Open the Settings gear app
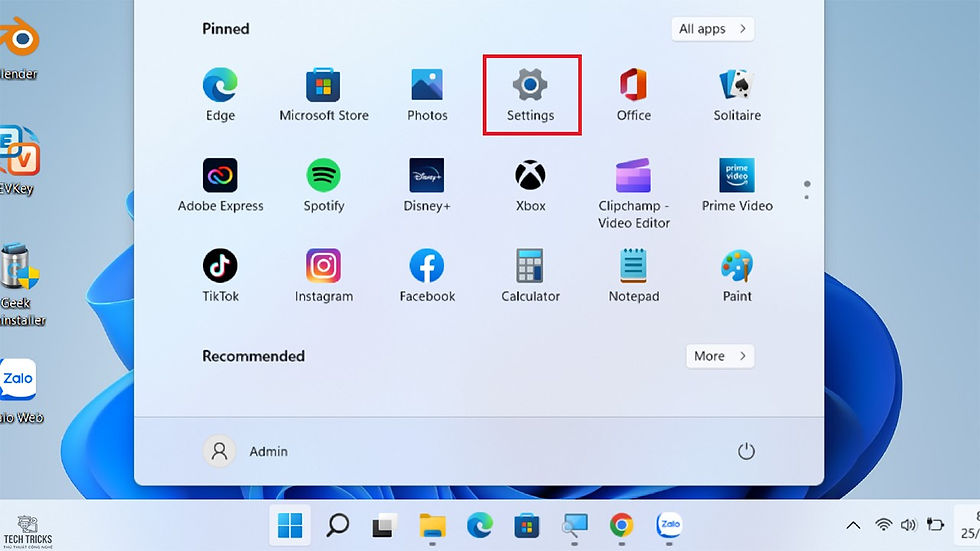This screenshot has height=551, width=980. click(531, 95)
